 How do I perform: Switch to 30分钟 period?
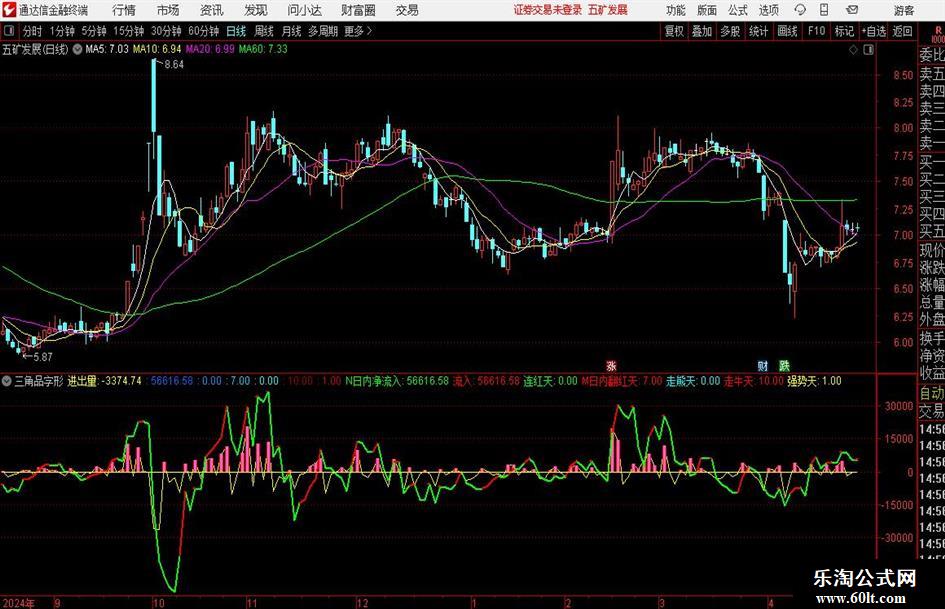pos(166,31)
